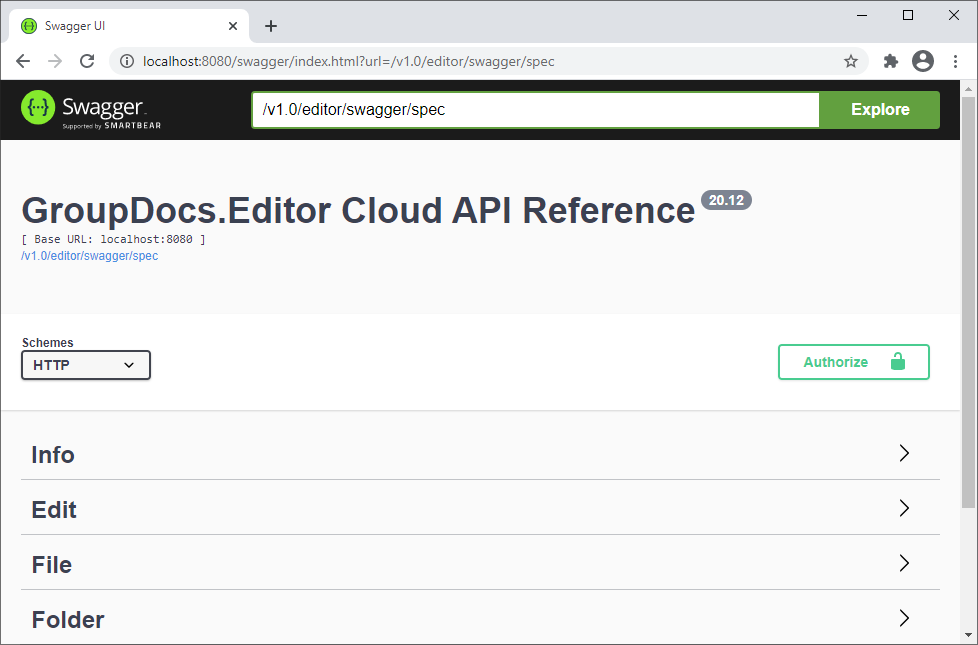Click the Swagger UI tab favicon
Viewport: 978px width, 645px height.
29,26
